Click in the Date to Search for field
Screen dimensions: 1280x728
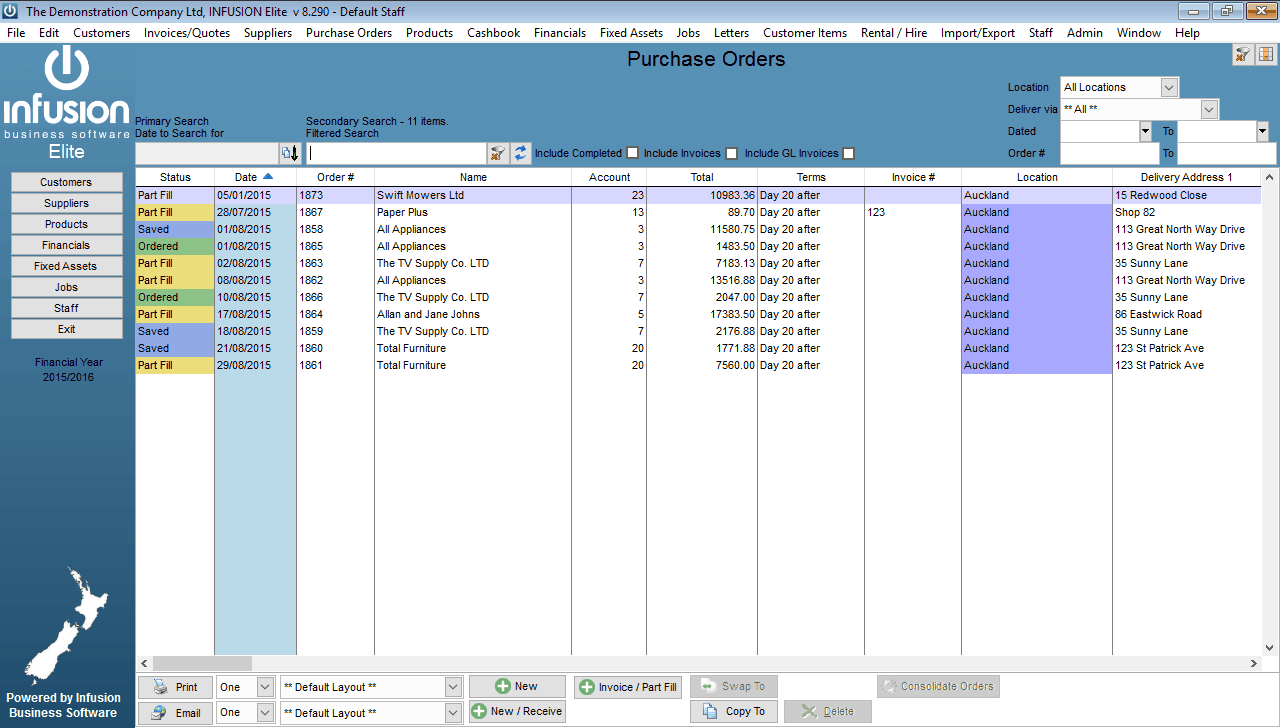tap(207, 153)
